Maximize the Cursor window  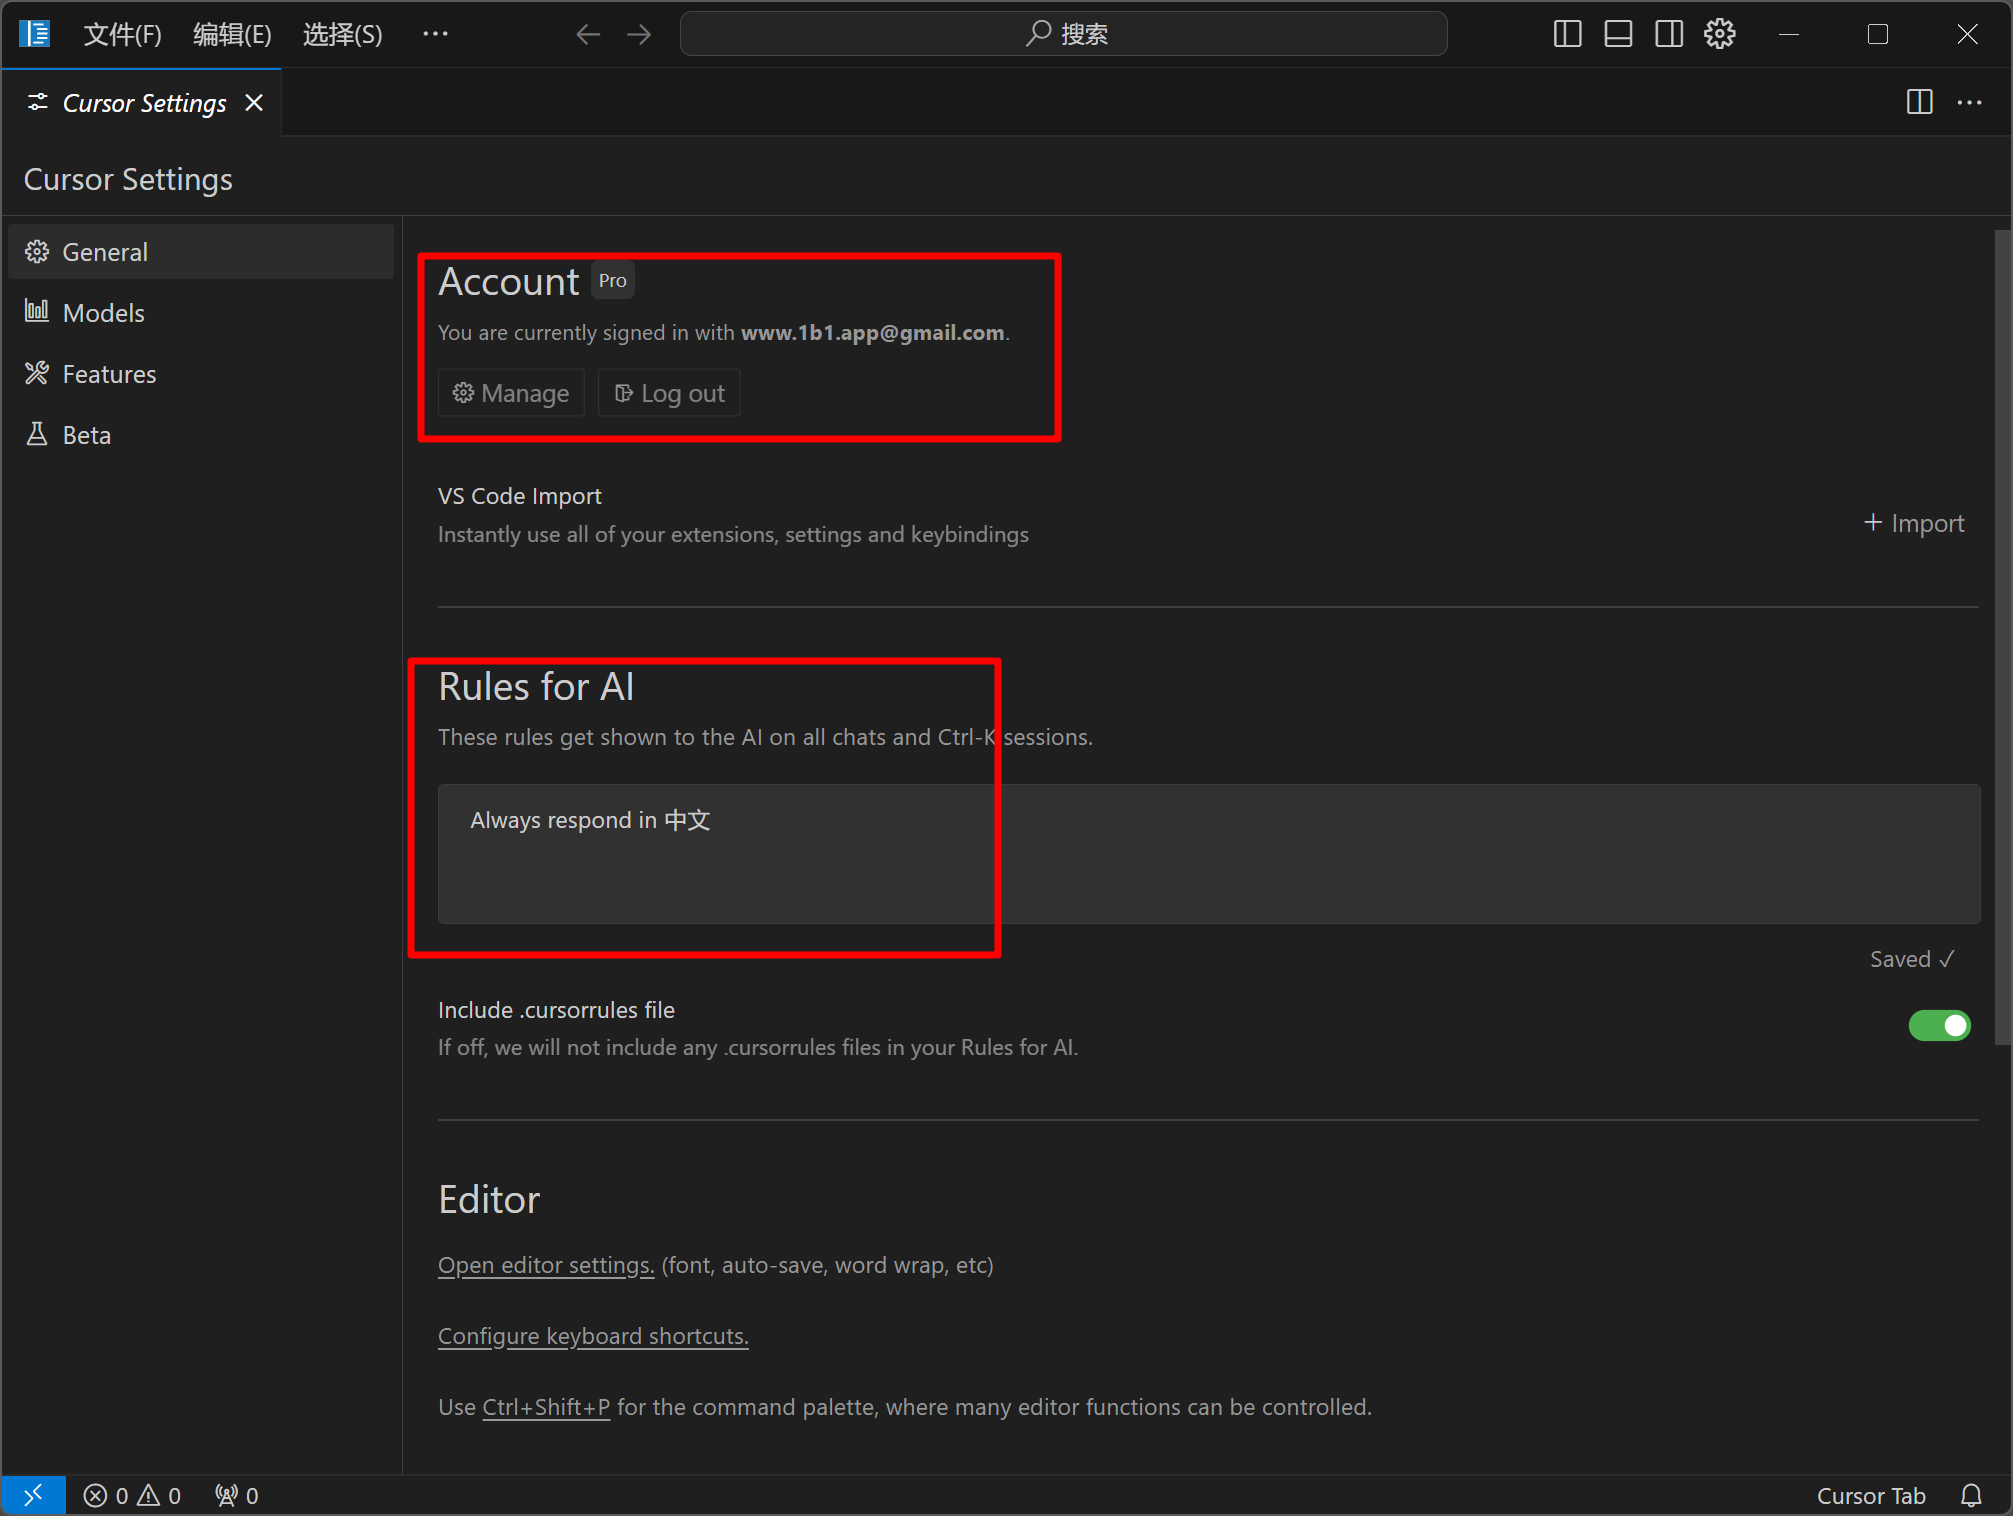click(x=1878, y=34)
